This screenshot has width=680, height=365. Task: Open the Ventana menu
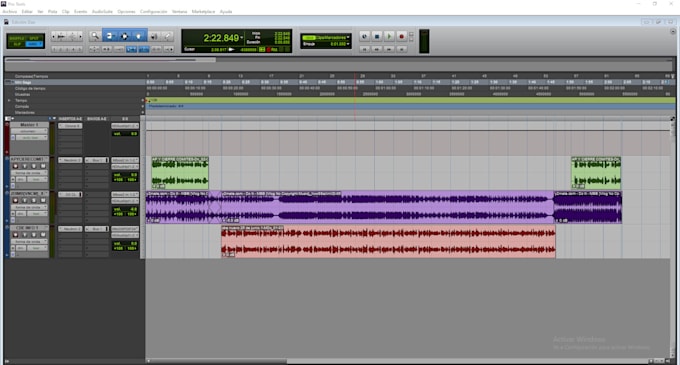[x=179, y=12]
